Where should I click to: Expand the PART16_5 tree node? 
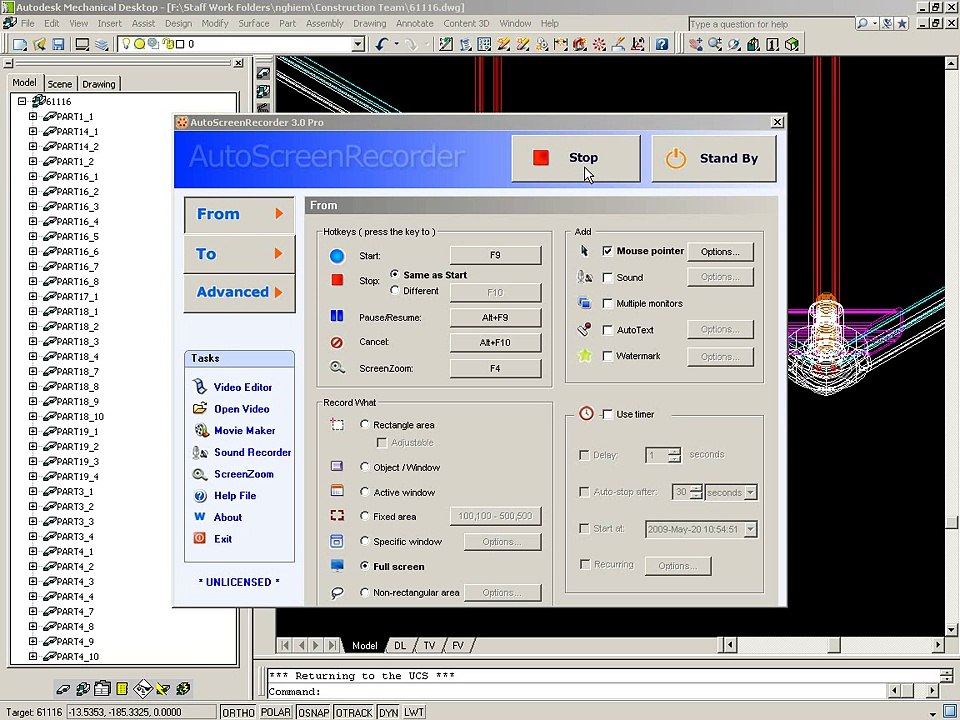pyautogui.click(x=33, y=236)
